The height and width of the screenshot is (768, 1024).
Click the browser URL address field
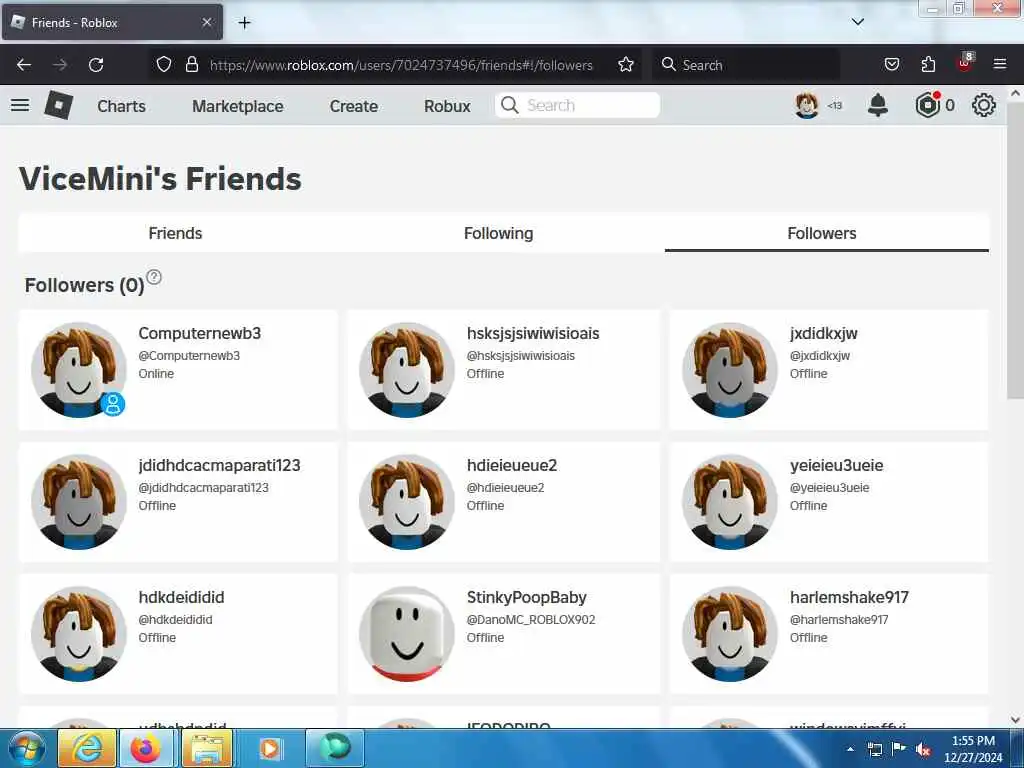[401, 65]
